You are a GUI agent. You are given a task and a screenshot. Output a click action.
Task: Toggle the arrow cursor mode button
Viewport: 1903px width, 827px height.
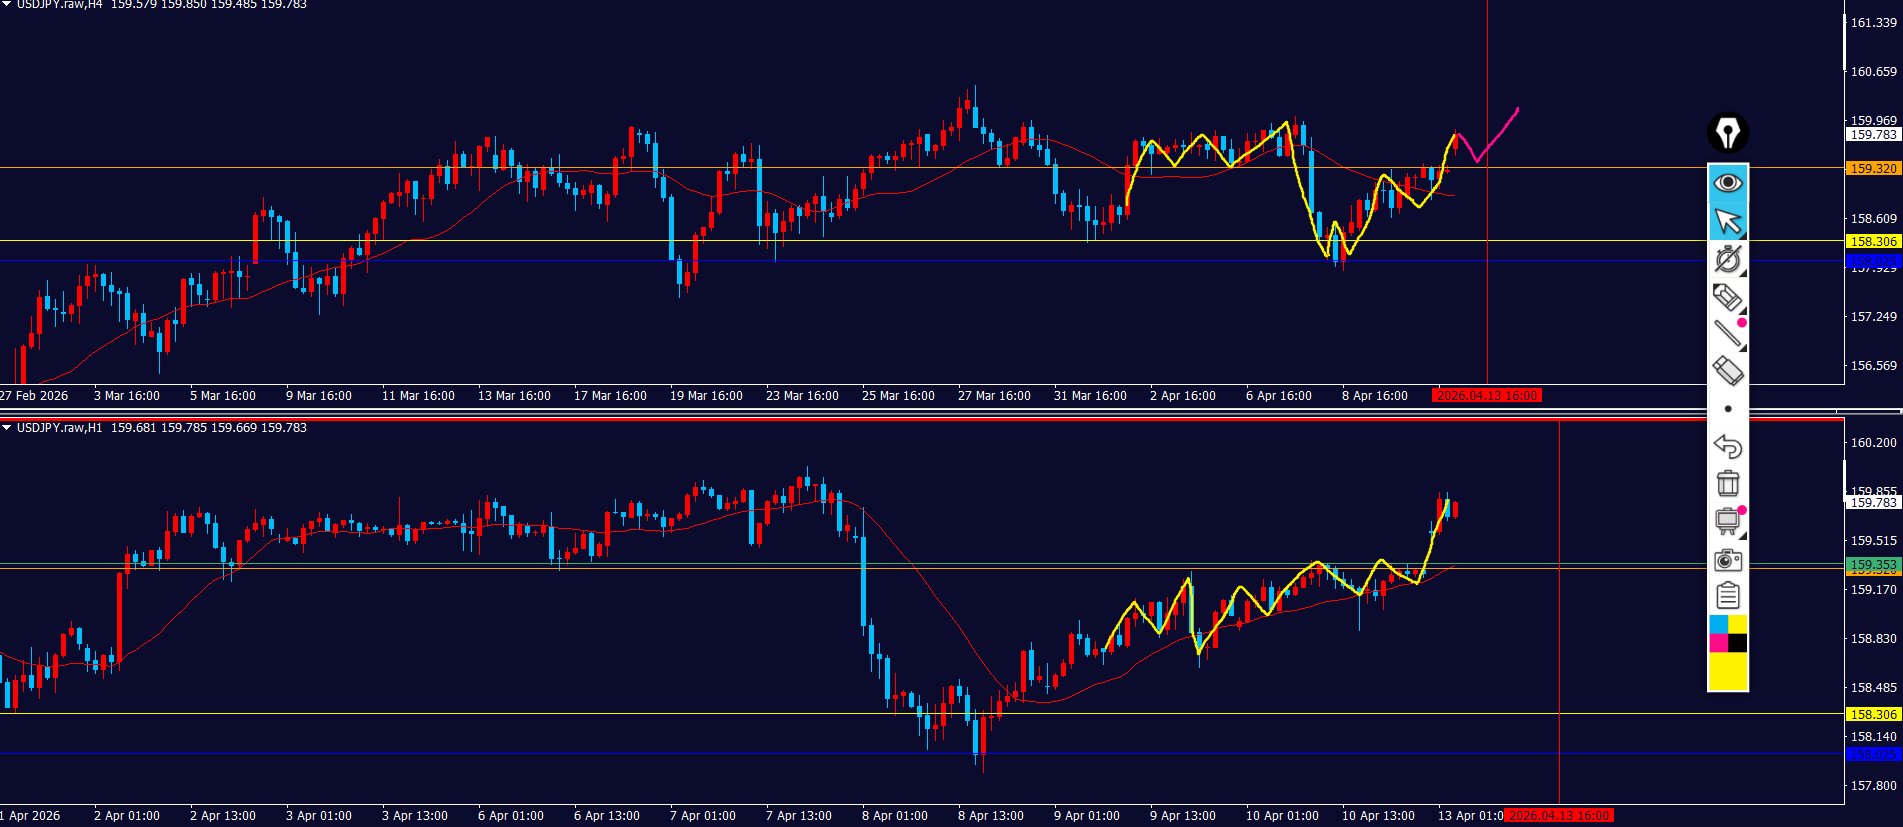[1727, 221]
